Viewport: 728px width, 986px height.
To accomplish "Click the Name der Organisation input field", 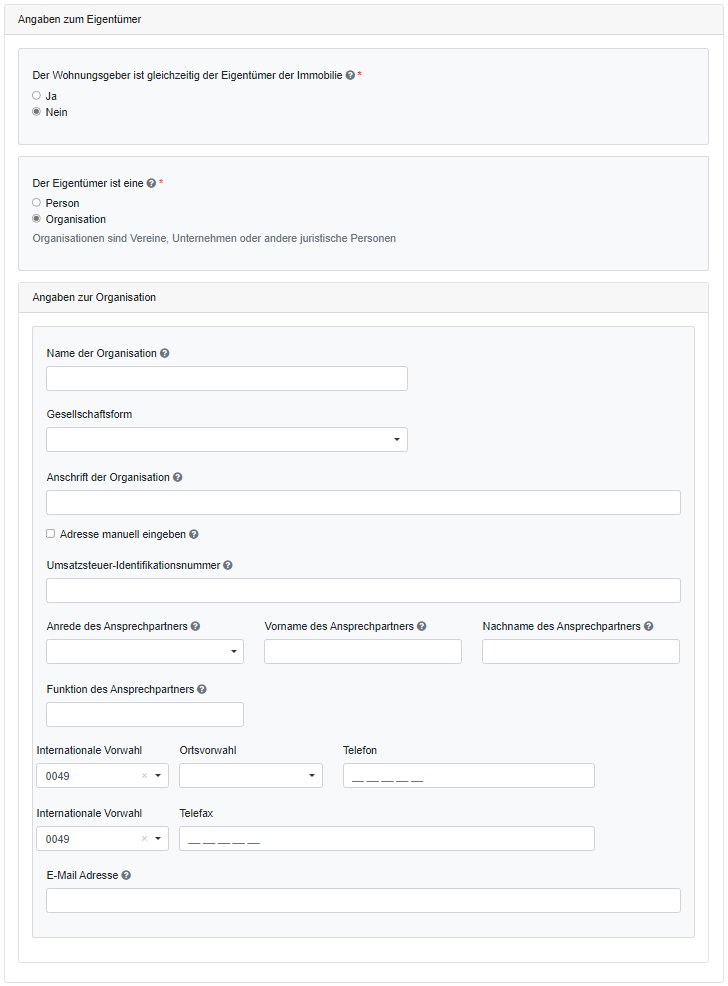I will (227, 378).
